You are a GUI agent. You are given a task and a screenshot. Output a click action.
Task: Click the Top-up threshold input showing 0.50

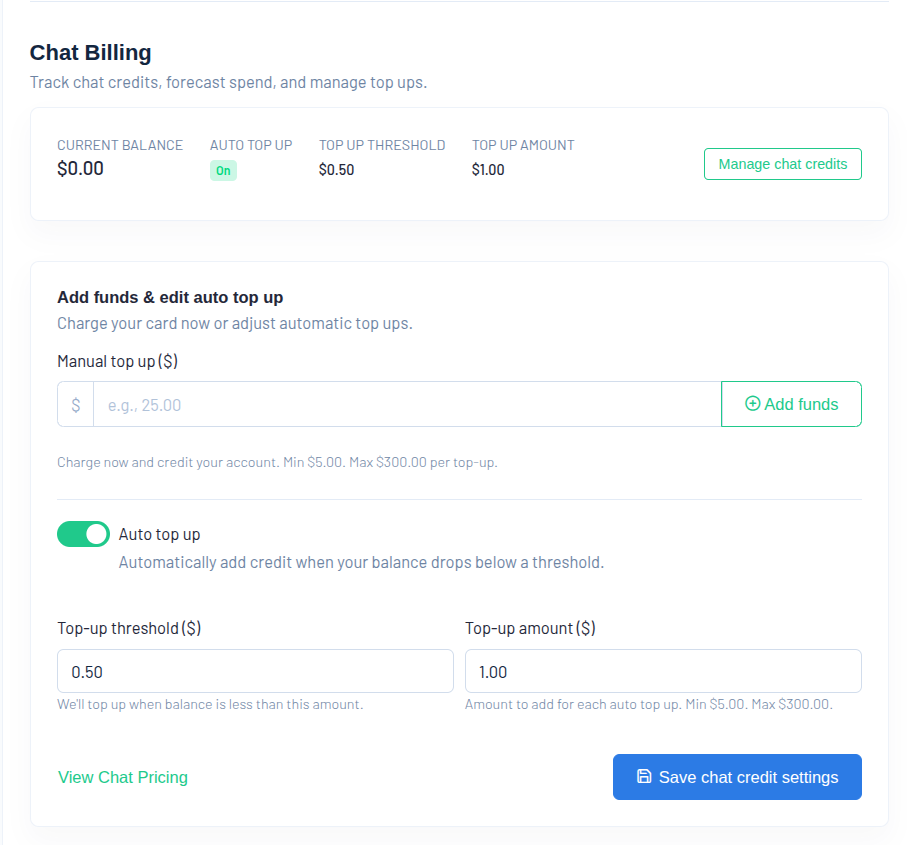click(x=255, y=671)
